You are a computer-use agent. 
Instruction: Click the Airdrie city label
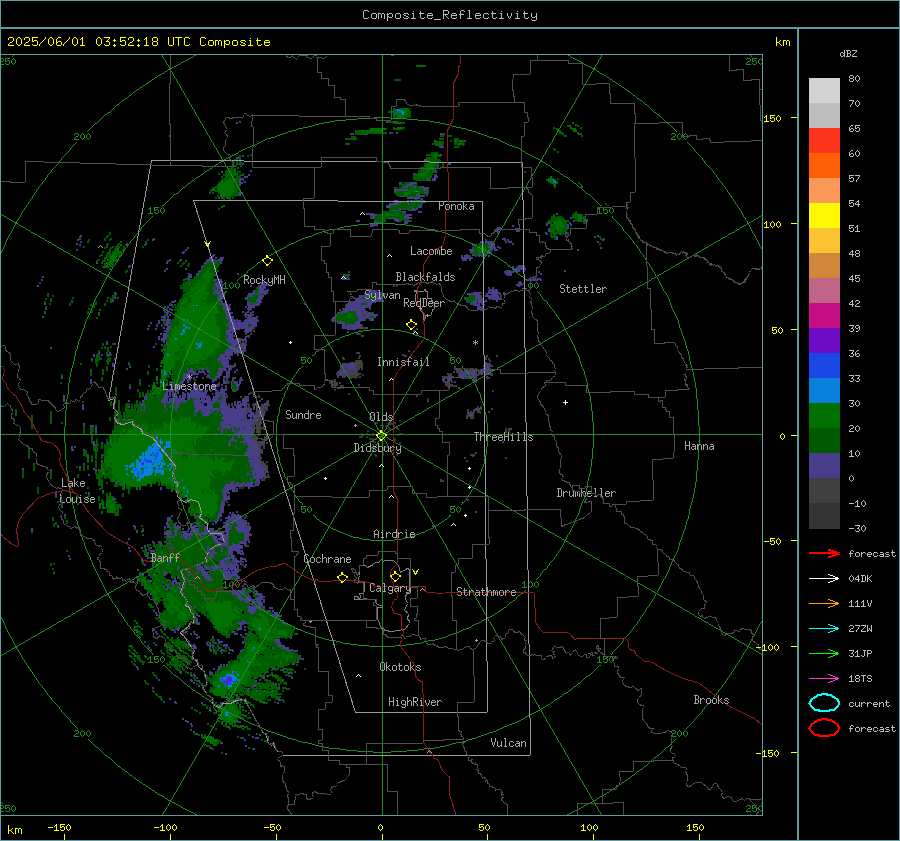pyautogui.click(x=394, y=534)
